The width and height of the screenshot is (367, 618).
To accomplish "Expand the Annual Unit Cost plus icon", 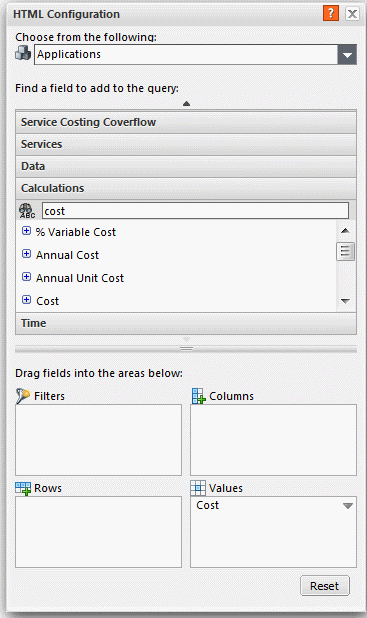I will (x=26, y=277).
